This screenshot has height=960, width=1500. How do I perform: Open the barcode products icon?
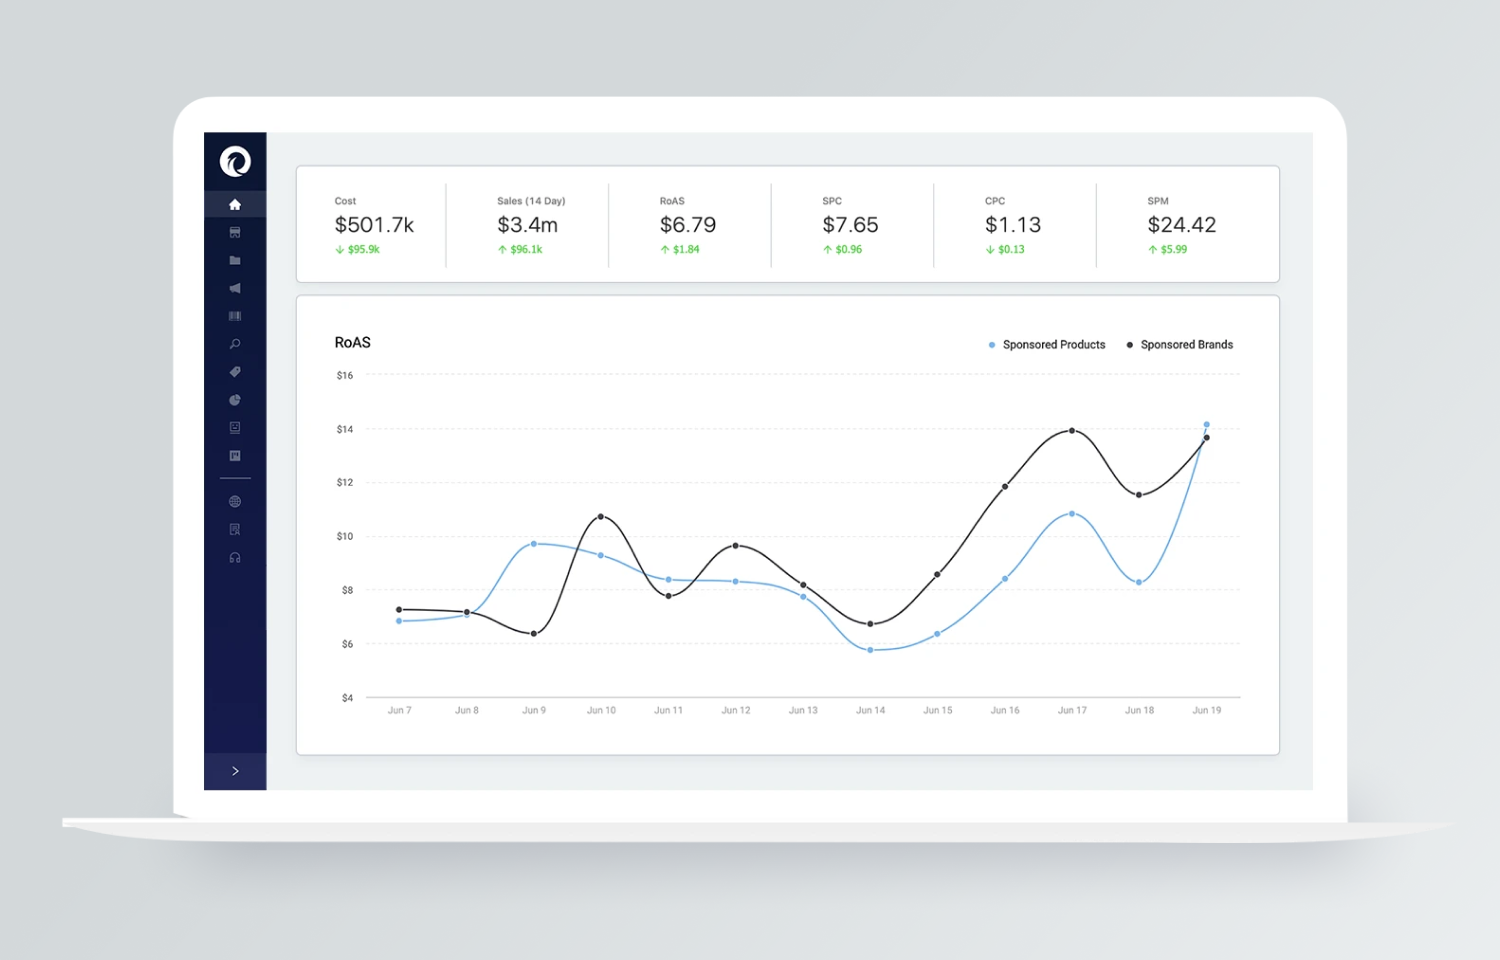click(x=235, y=316)
